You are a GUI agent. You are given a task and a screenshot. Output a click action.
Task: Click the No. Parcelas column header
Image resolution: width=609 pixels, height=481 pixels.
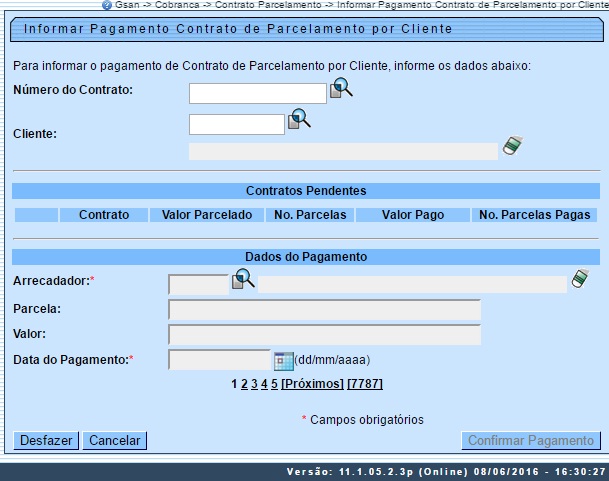pos(310,215)
